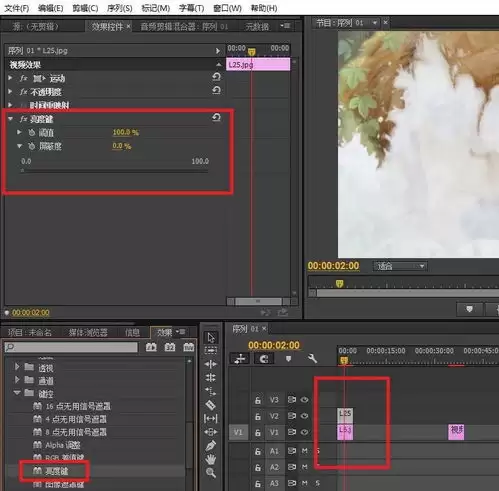Select the Pen tool
499x491 pixels.
(211, 446)
